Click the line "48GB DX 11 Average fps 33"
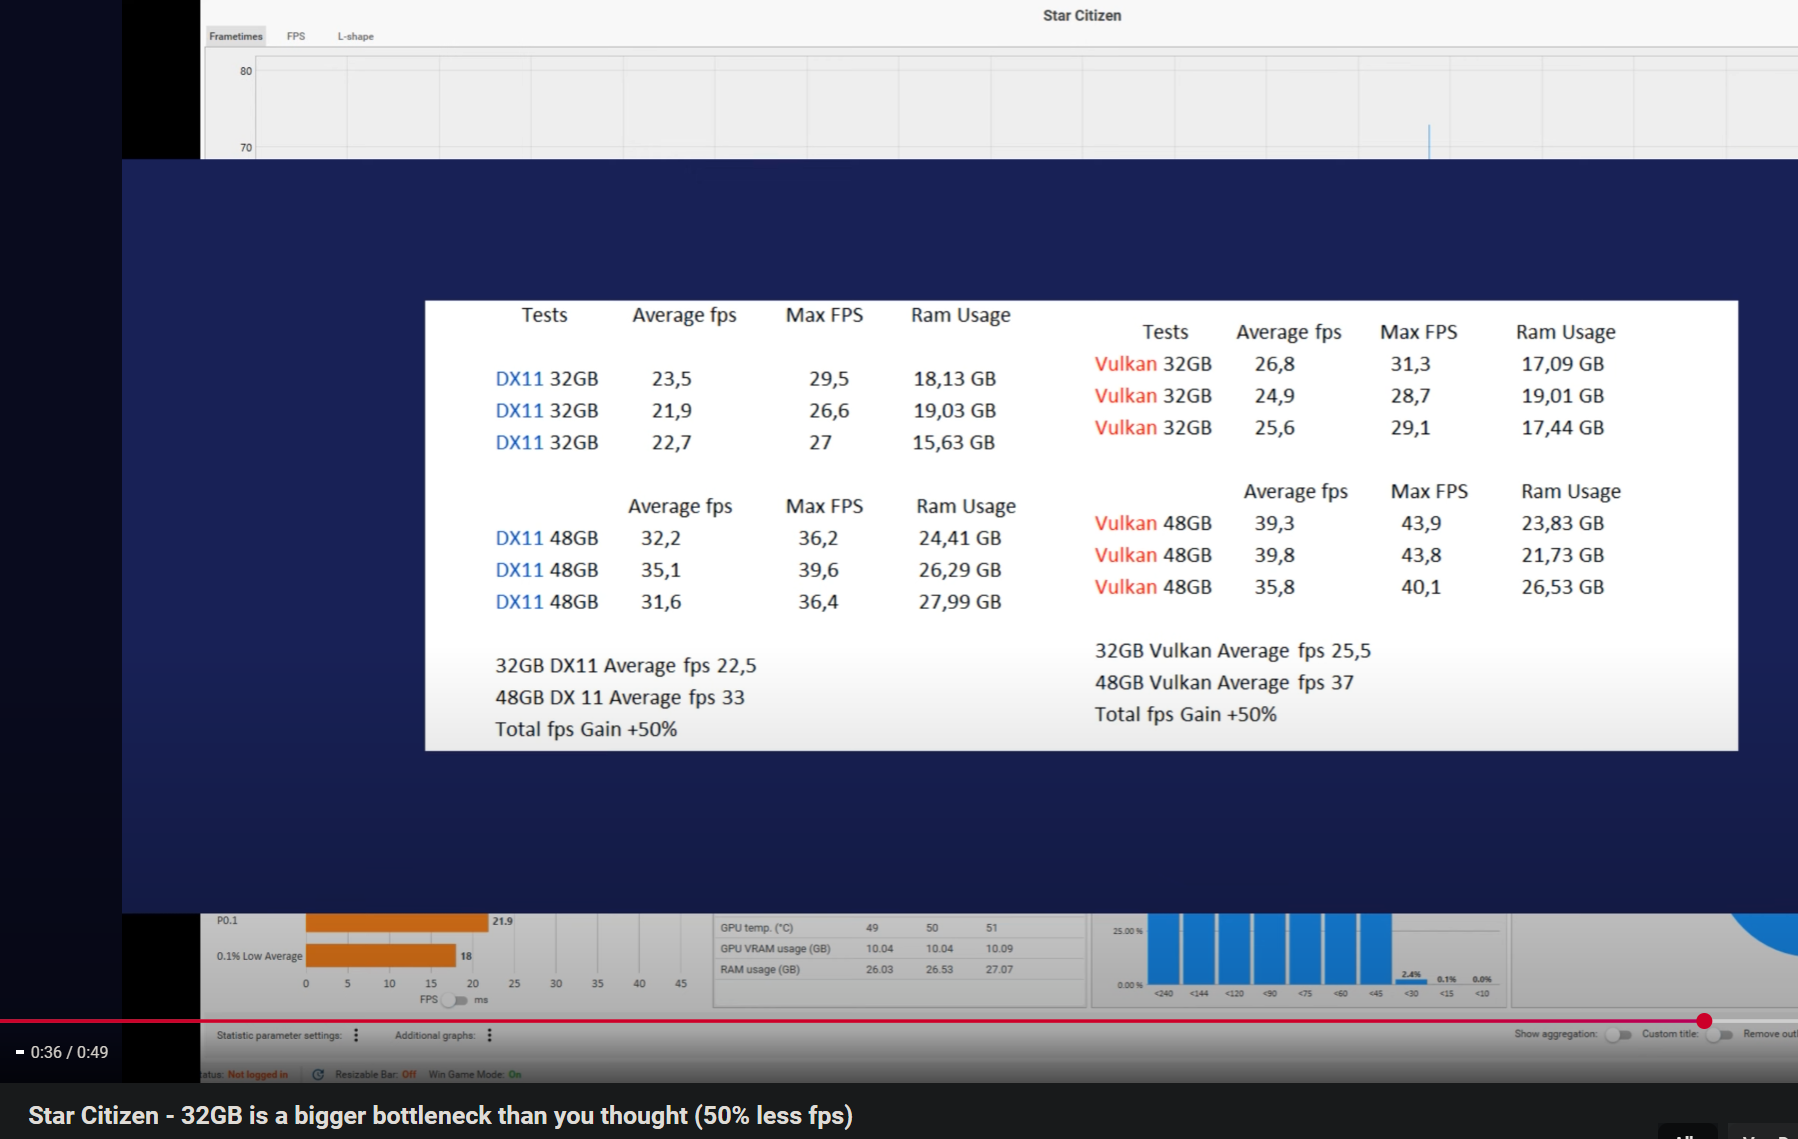The image size is (1798, 1139). tap(620, 698)
